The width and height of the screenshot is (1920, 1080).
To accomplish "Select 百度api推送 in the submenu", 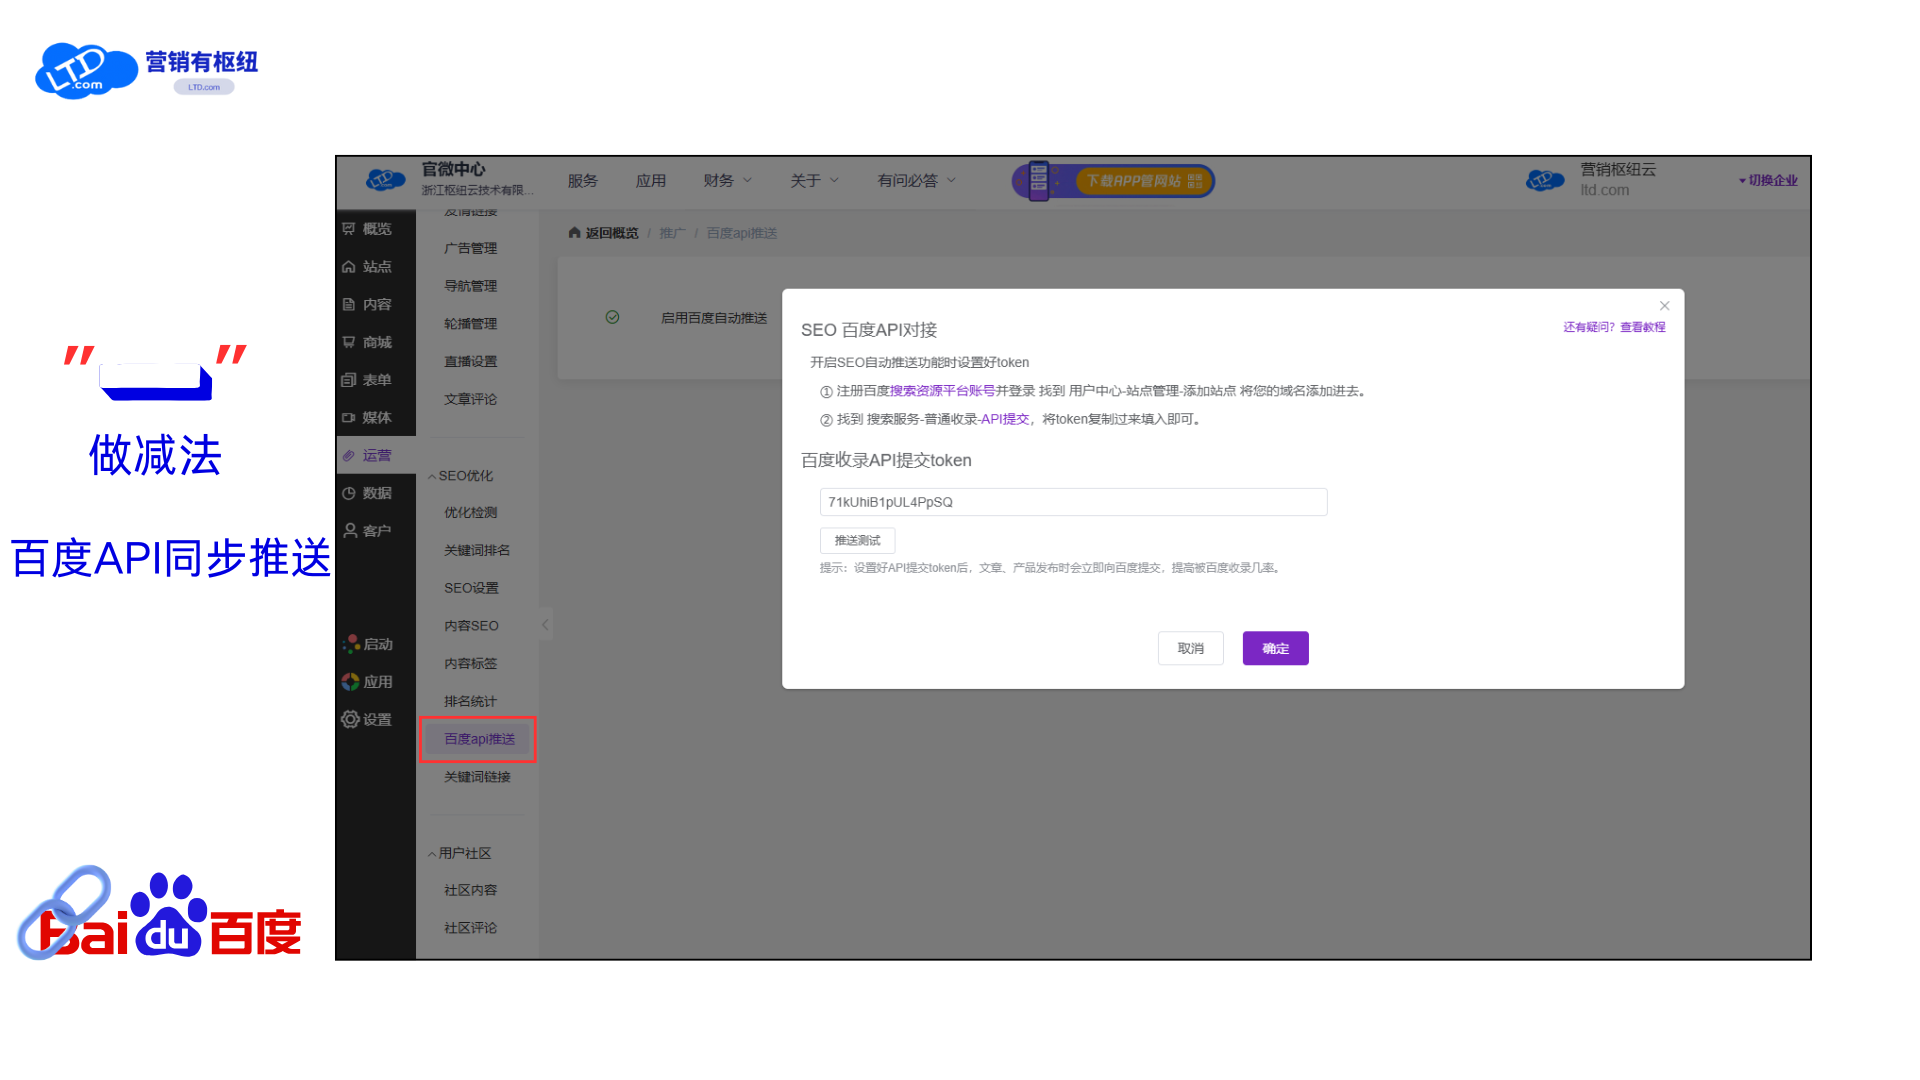I will 479,739.
